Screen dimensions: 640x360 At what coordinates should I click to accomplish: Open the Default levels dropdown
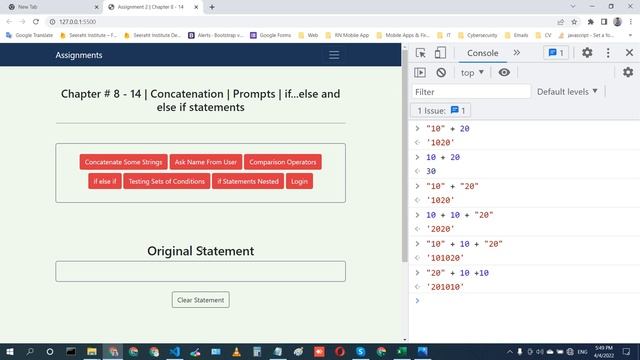[x=567, y=92]
